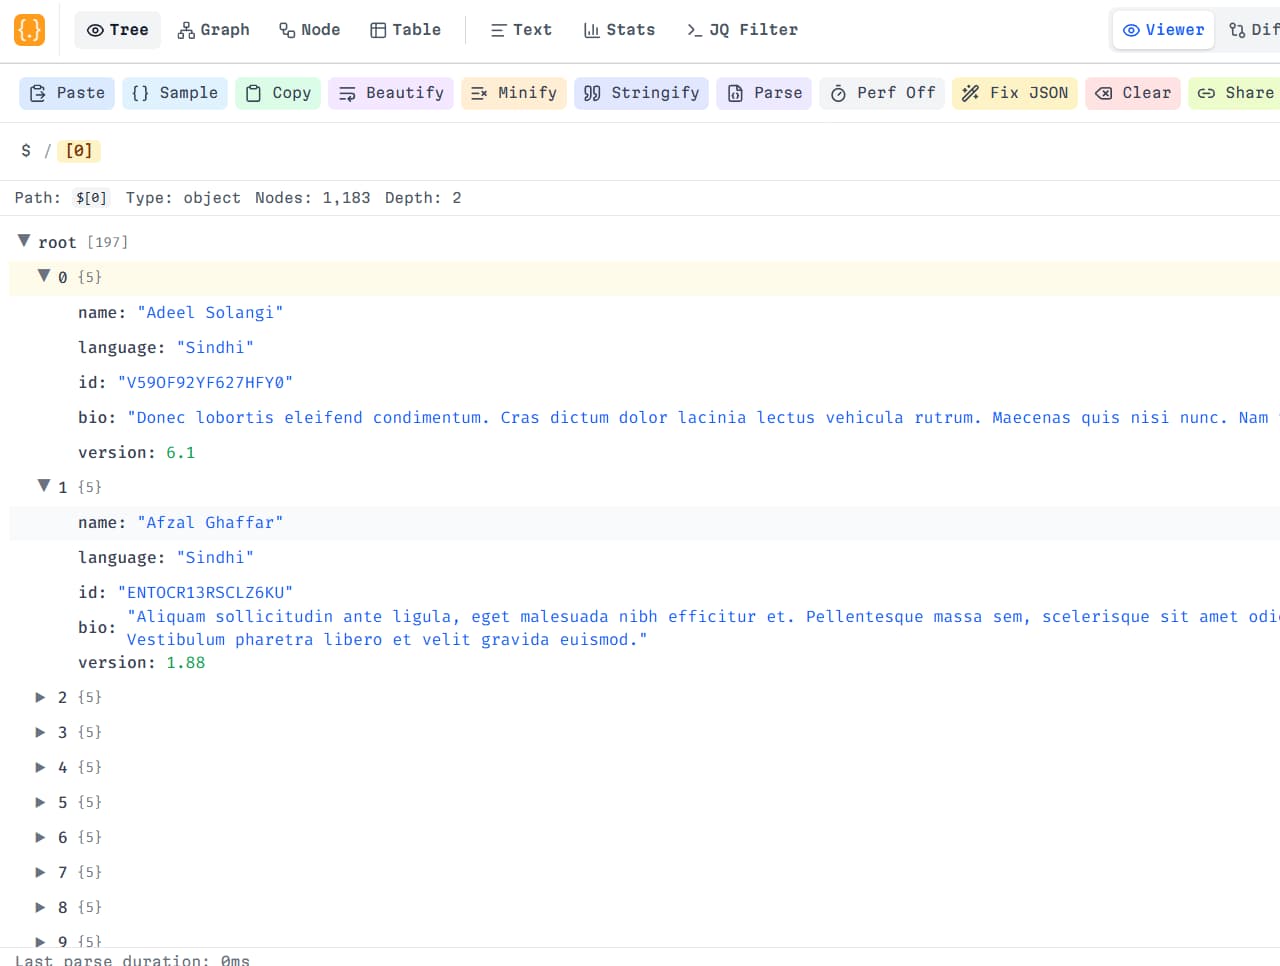The image size is (1280, 966).
Task: Click the Paste button
Action: [67, 93]
